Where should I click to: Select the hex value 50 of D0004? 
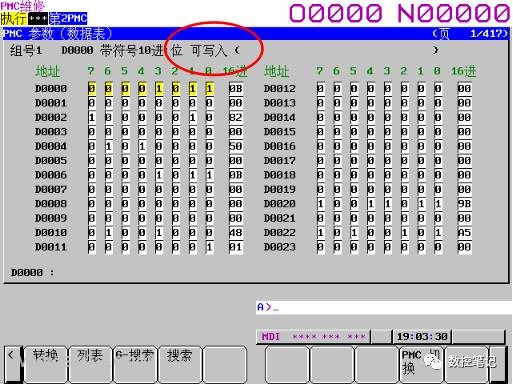(236, 146)
